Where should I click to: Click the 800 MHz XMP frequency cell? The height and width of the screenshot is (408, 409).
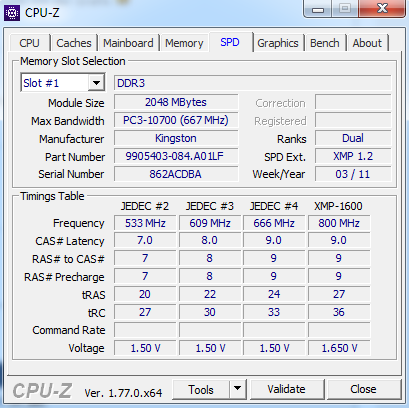pyautogui.click(x=339, y=223)
